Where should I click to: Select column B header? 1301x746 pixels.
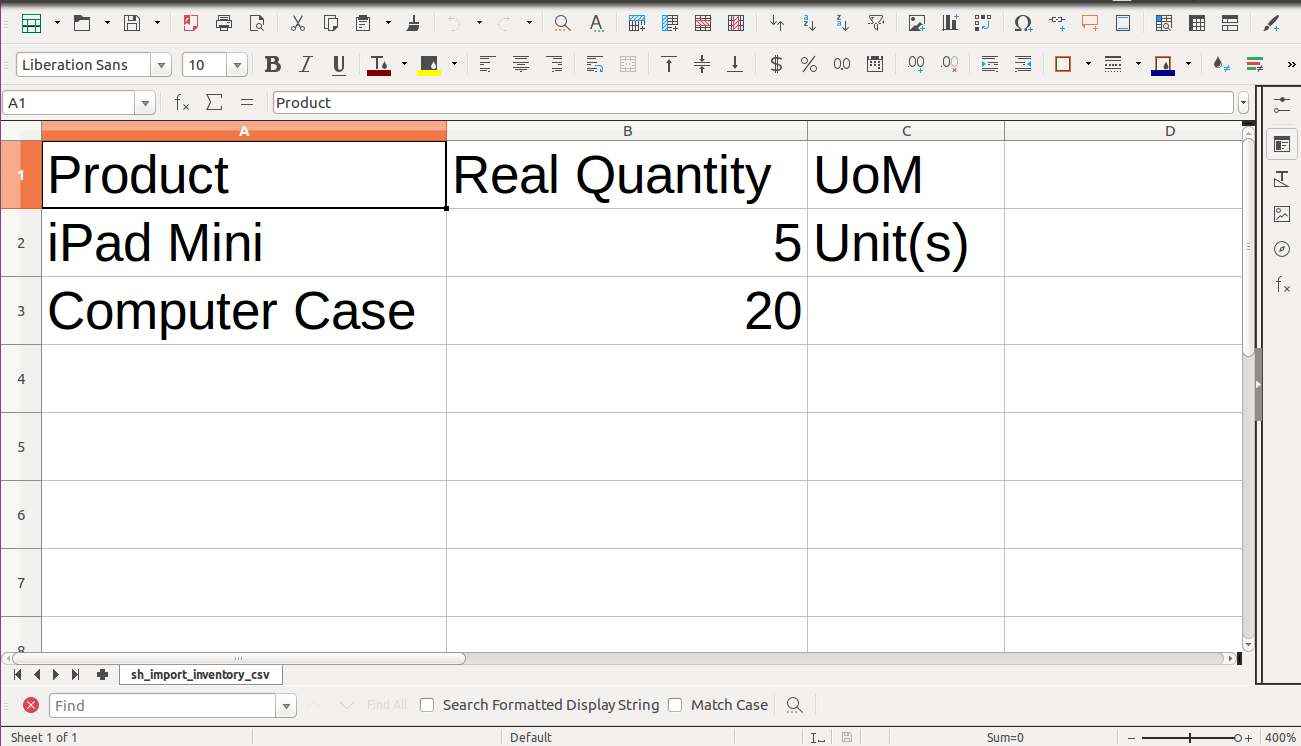pos(627,131)
